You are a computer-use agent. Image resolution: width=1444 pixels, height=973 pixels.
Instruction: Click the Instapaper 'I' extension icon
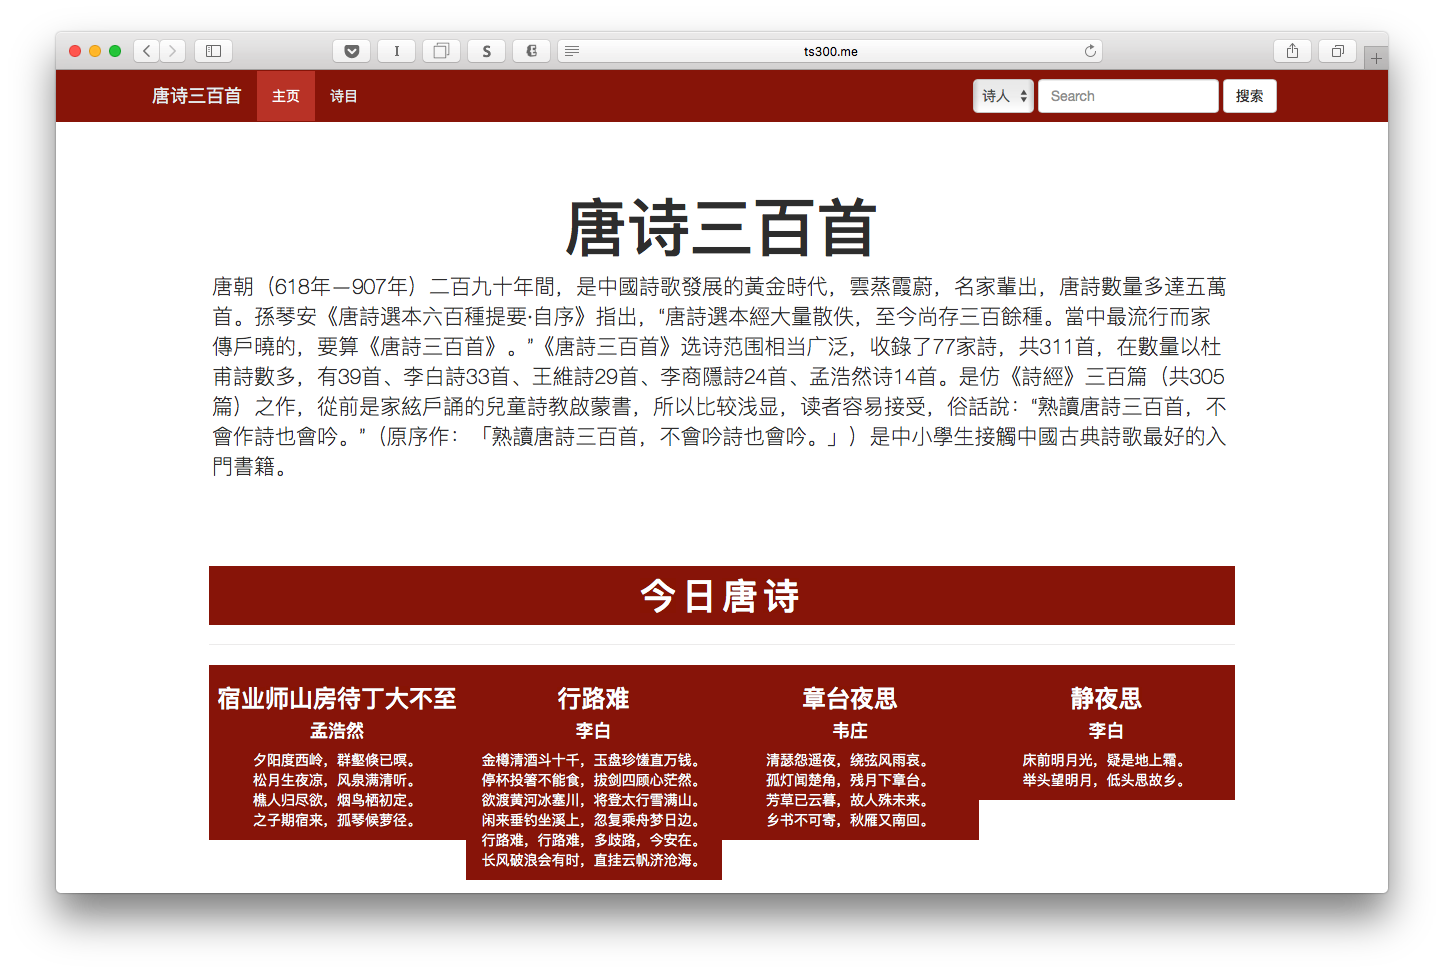tap(397, 51)
